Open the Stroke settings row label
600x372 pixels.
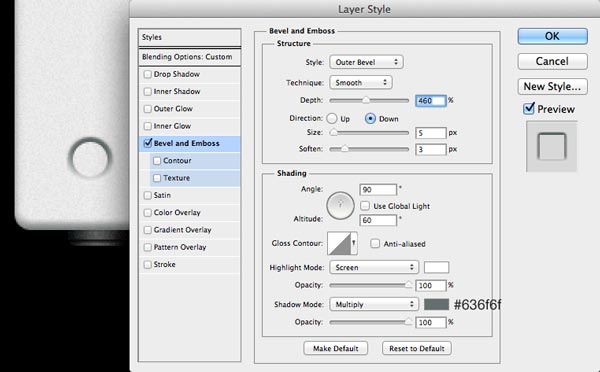(x=165, y=264)
